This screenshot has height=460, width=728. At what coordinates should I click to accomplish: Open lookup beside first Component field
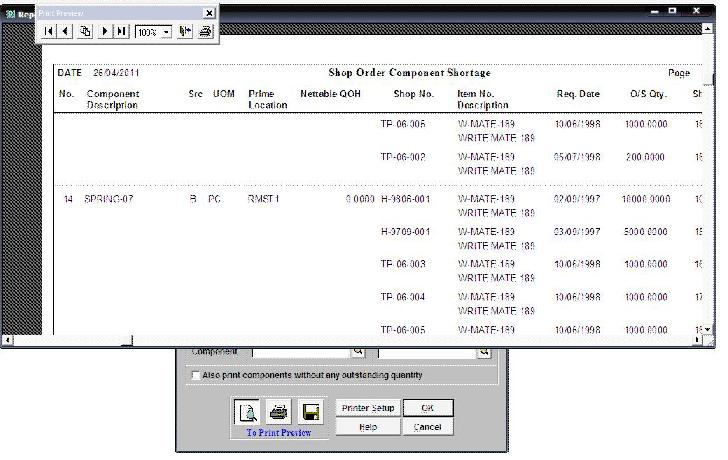pos(358,352)
